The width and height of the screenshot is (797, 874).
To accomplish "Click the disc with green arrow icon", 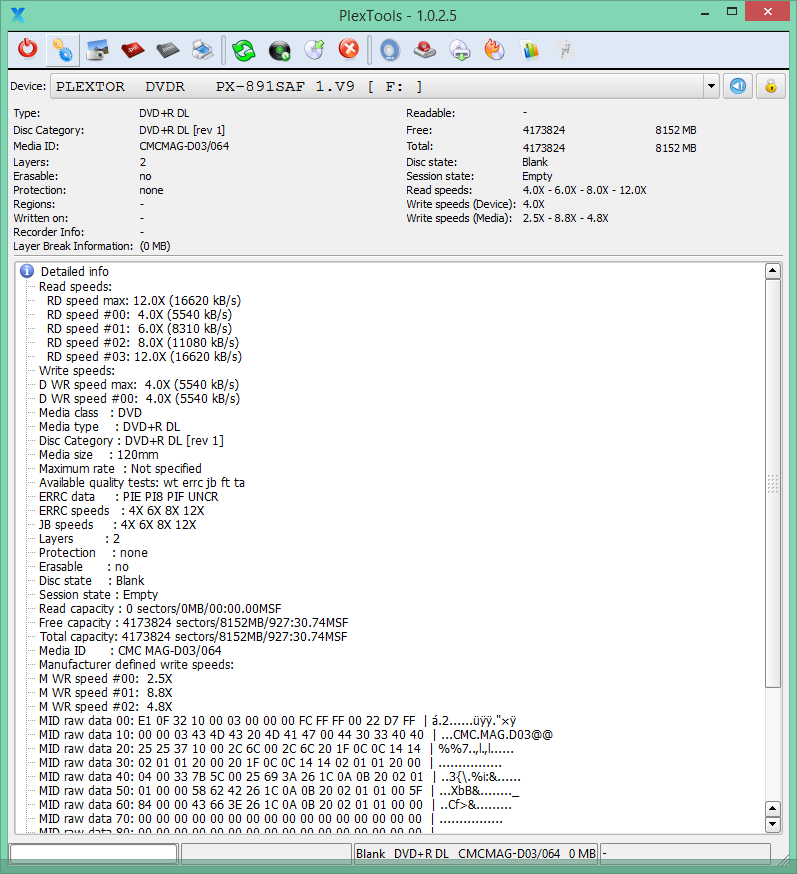I will [x=314, y=49].
